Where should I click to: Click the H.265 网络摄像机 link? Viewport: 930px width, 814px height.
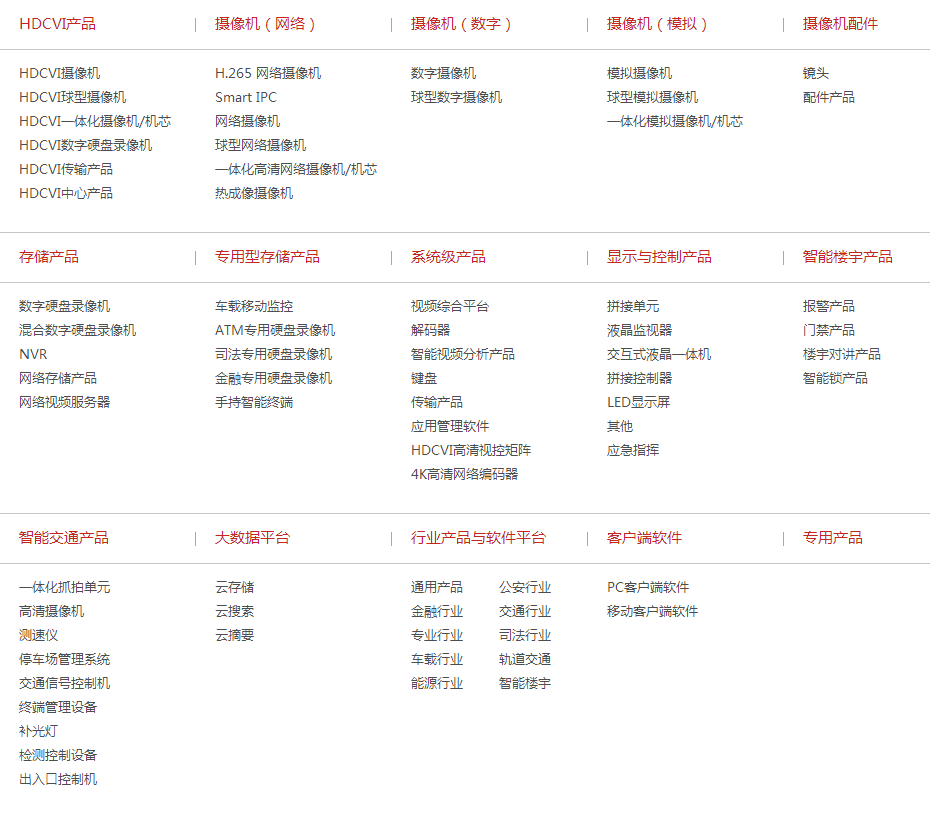[x=268, y=73]
